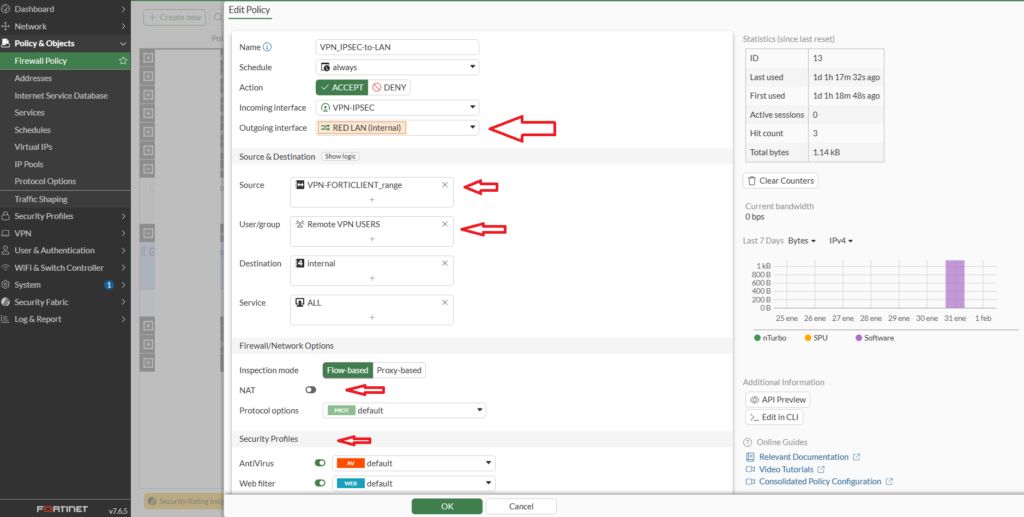Click the Network sidebar icon
This screenshot has width=1024, height=517.
coord(6,27)
